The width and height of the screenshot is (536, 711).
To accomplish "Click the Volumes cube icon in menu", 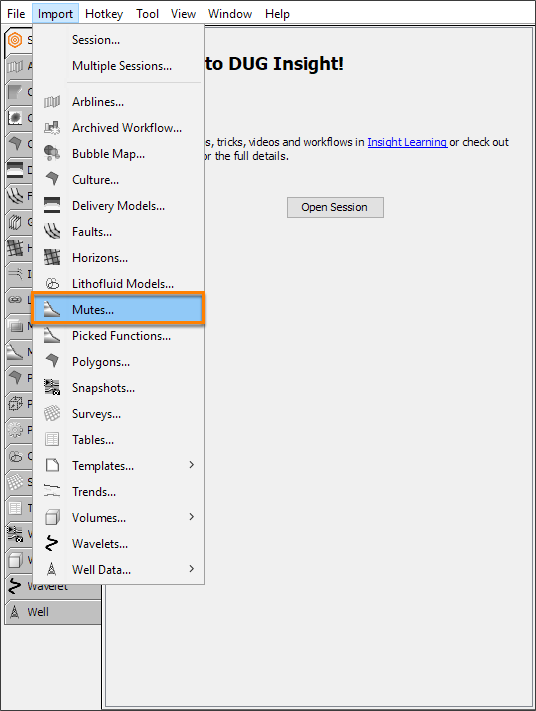I will 52,517.
